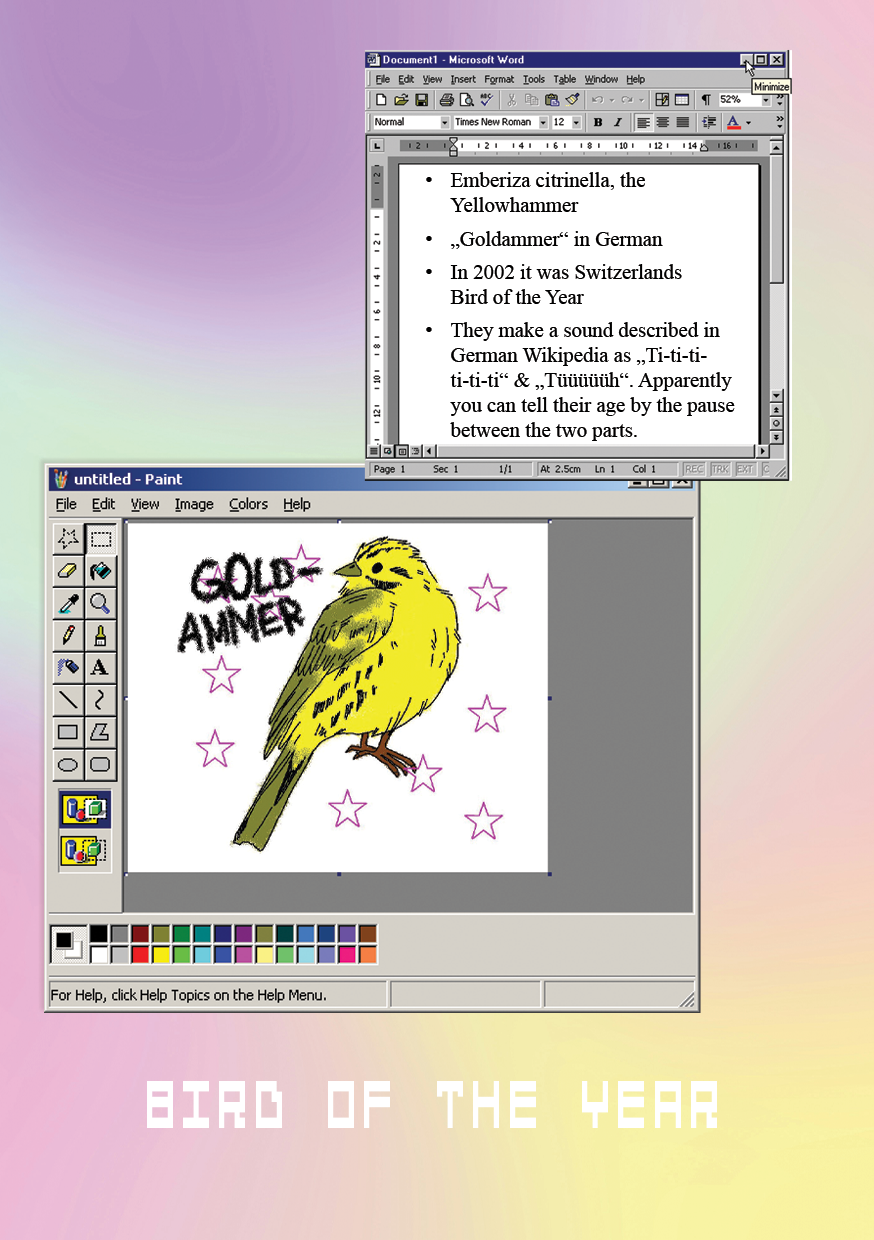The height and width of the screenshot is (1240, 874).
Task: Open the 52% zoom dropdown in Word
Action: click(766, 99)
